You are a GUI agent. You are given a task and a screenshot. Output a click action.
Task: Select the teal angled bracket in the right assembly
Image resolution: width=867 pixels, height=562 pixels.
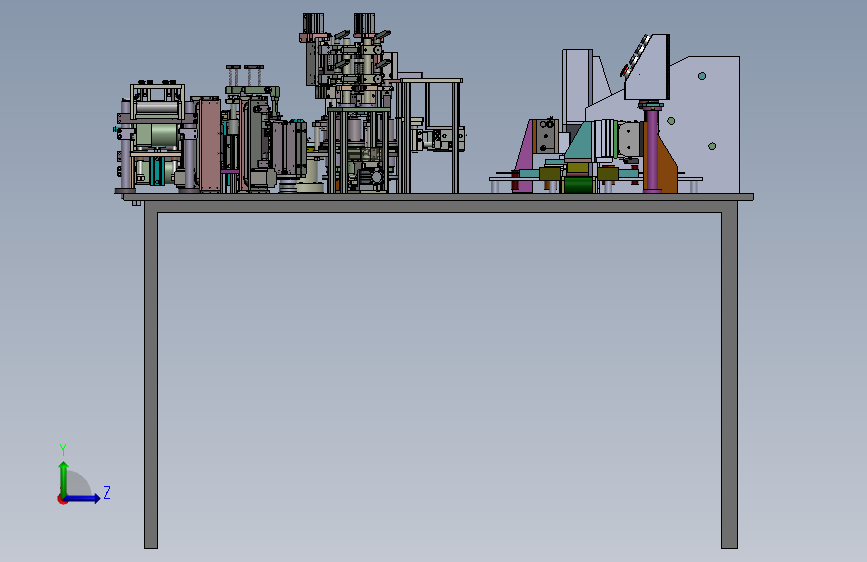coord(581,141)
